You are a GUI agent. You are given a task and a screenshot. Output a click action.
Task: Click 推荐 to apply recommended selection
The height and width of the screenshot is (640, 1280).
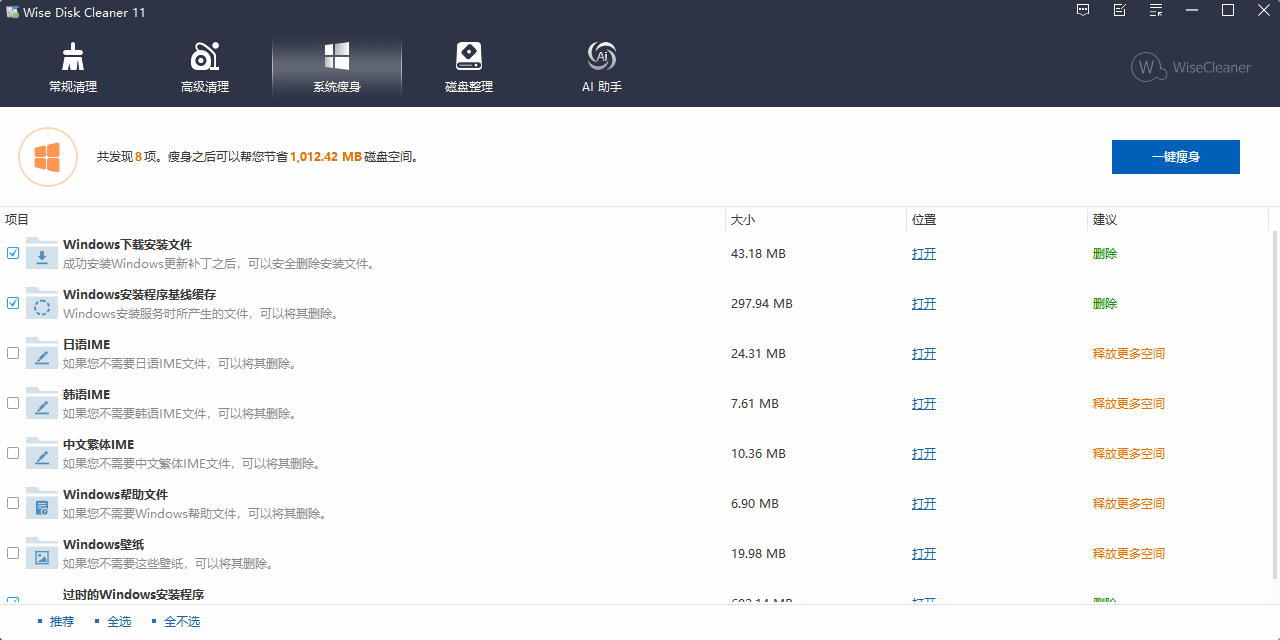click(62, 622)
